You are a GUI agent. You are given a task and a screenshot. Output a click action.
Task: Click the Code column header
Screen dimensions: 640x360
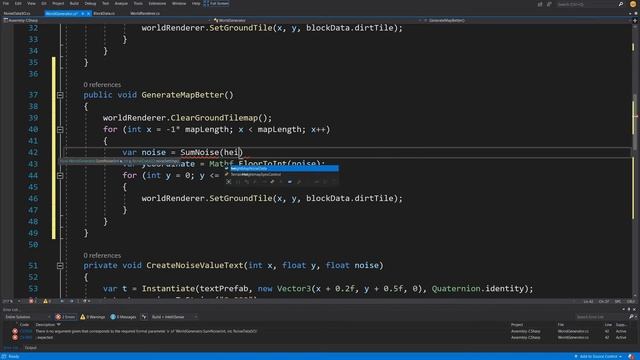point(24,325)
